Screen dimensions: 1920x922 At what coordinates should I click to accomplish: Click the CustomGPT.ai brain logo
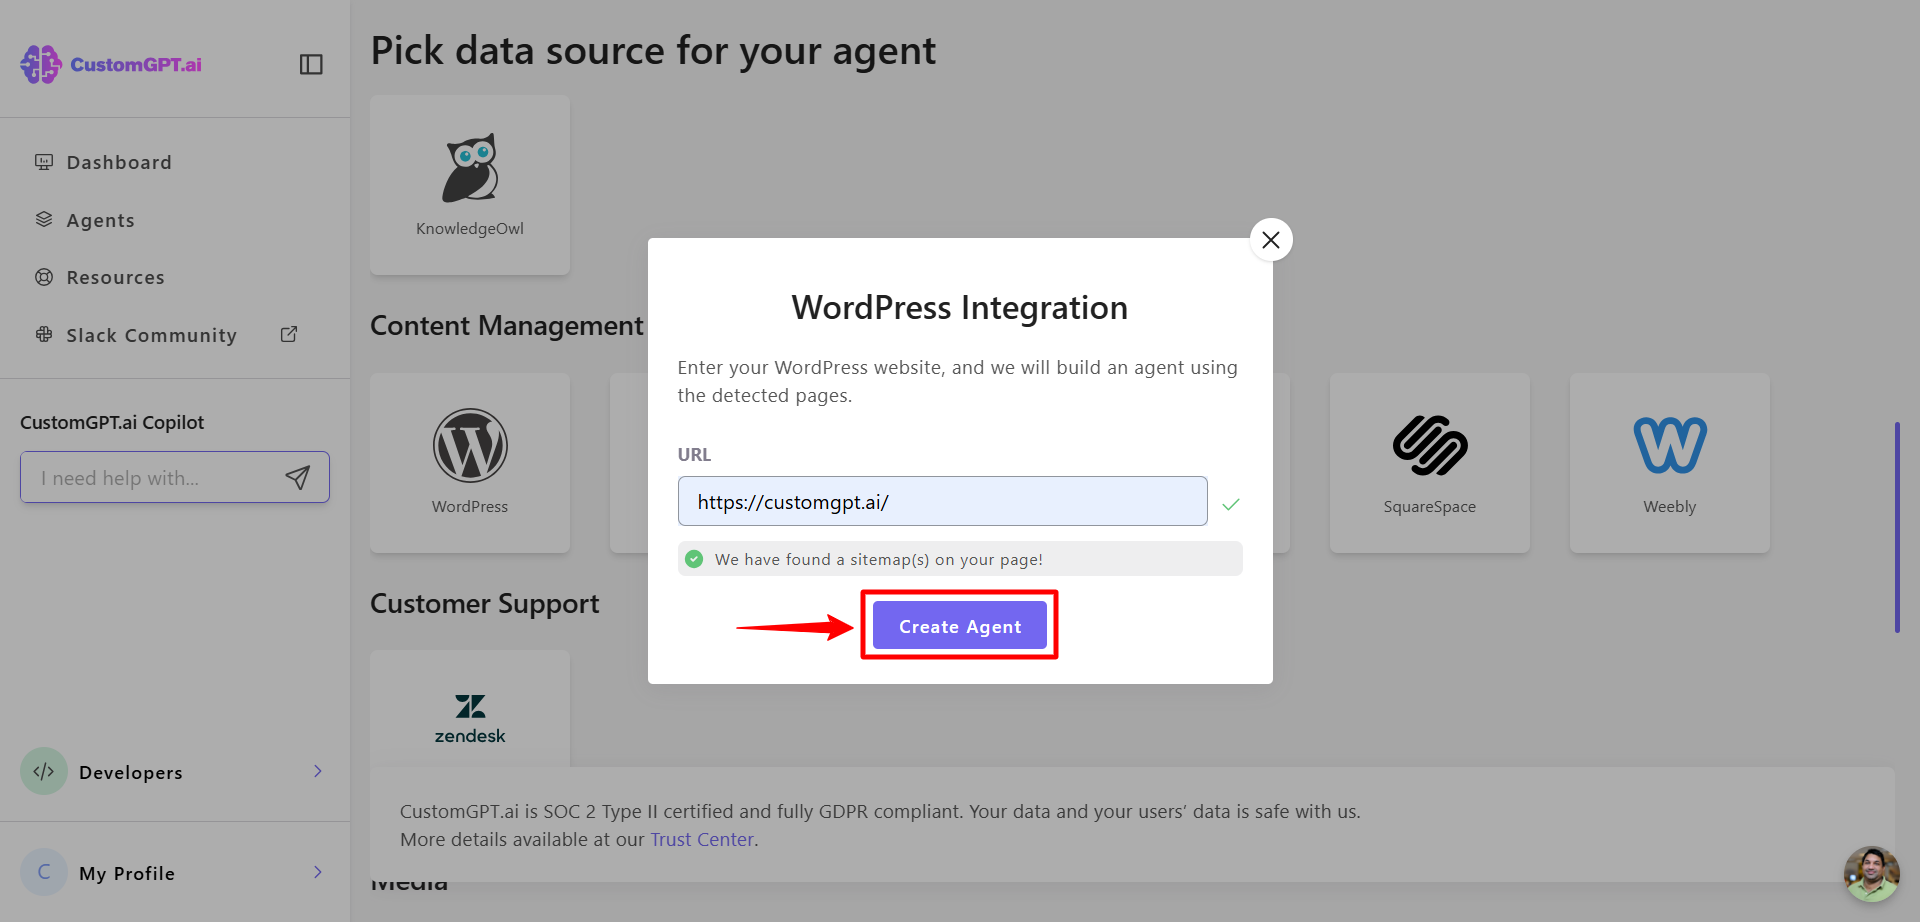click(41, 64)
